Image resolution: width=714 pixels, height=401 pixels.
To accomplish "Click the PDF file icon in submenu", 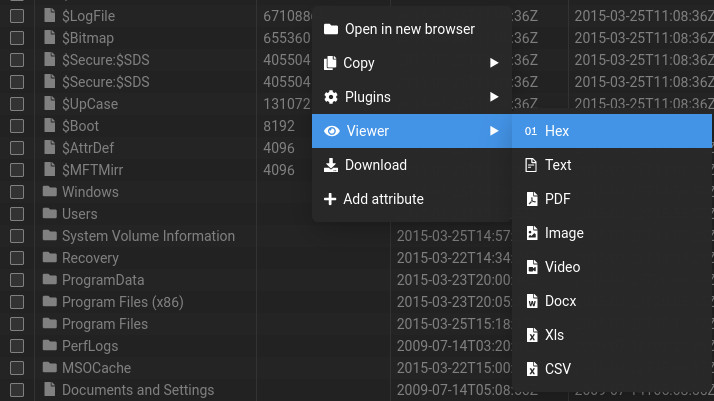I will pos(531,199).
